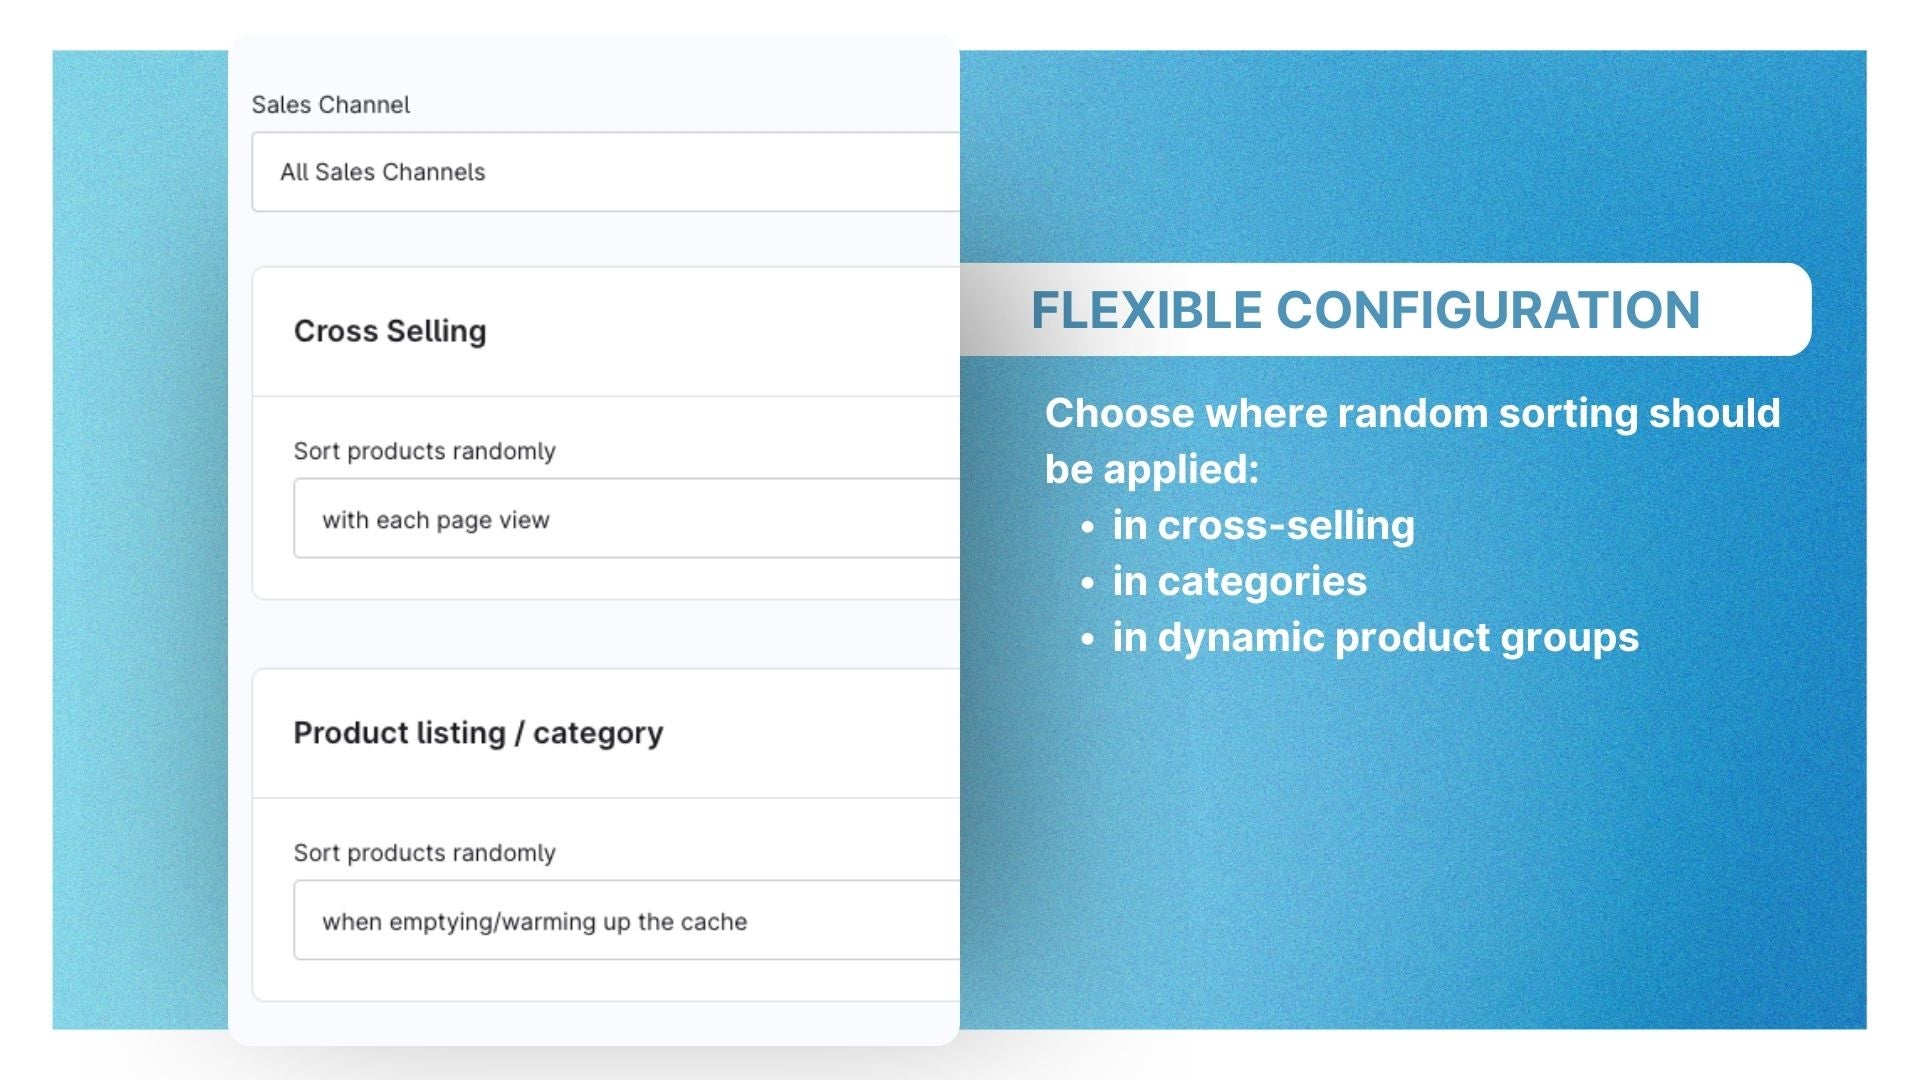
Task: Click the word 'category' in the listing heading
Action: click(597, 733)
